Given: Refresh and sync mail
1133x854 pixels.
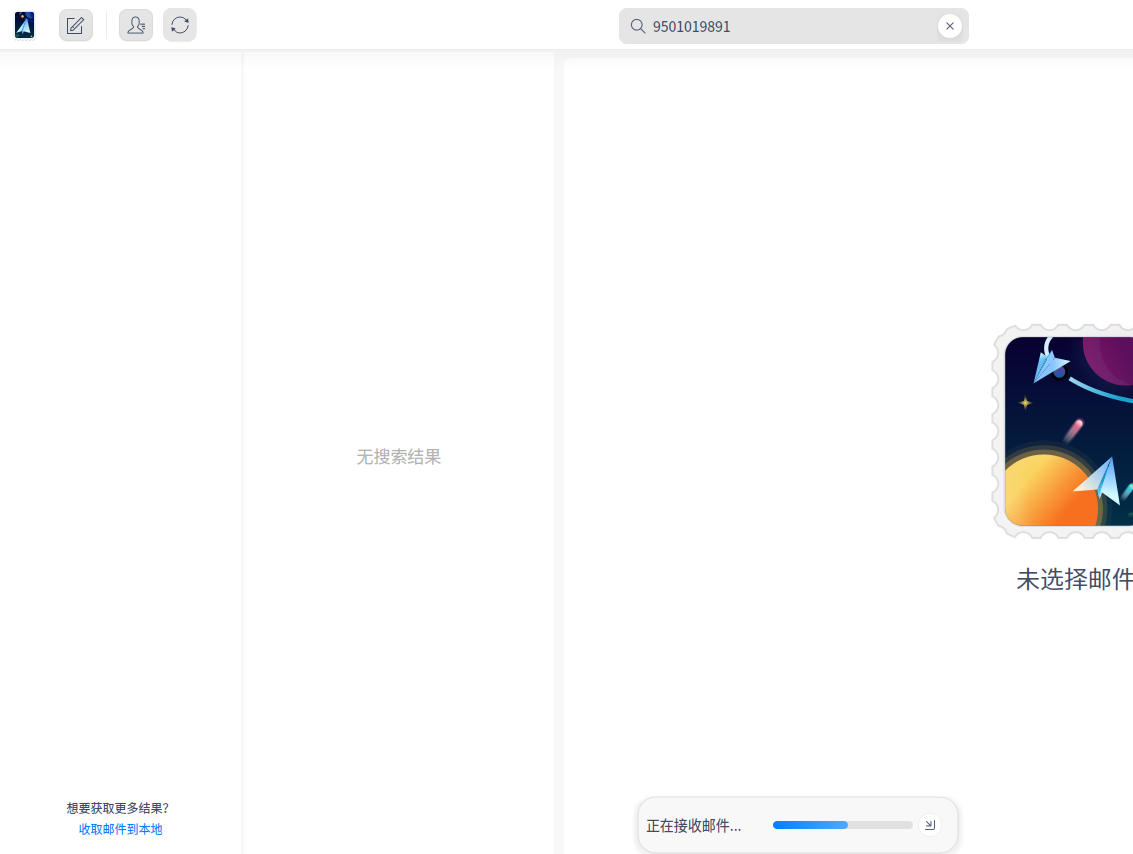Looking at the screenshot, I should [180, 25].
